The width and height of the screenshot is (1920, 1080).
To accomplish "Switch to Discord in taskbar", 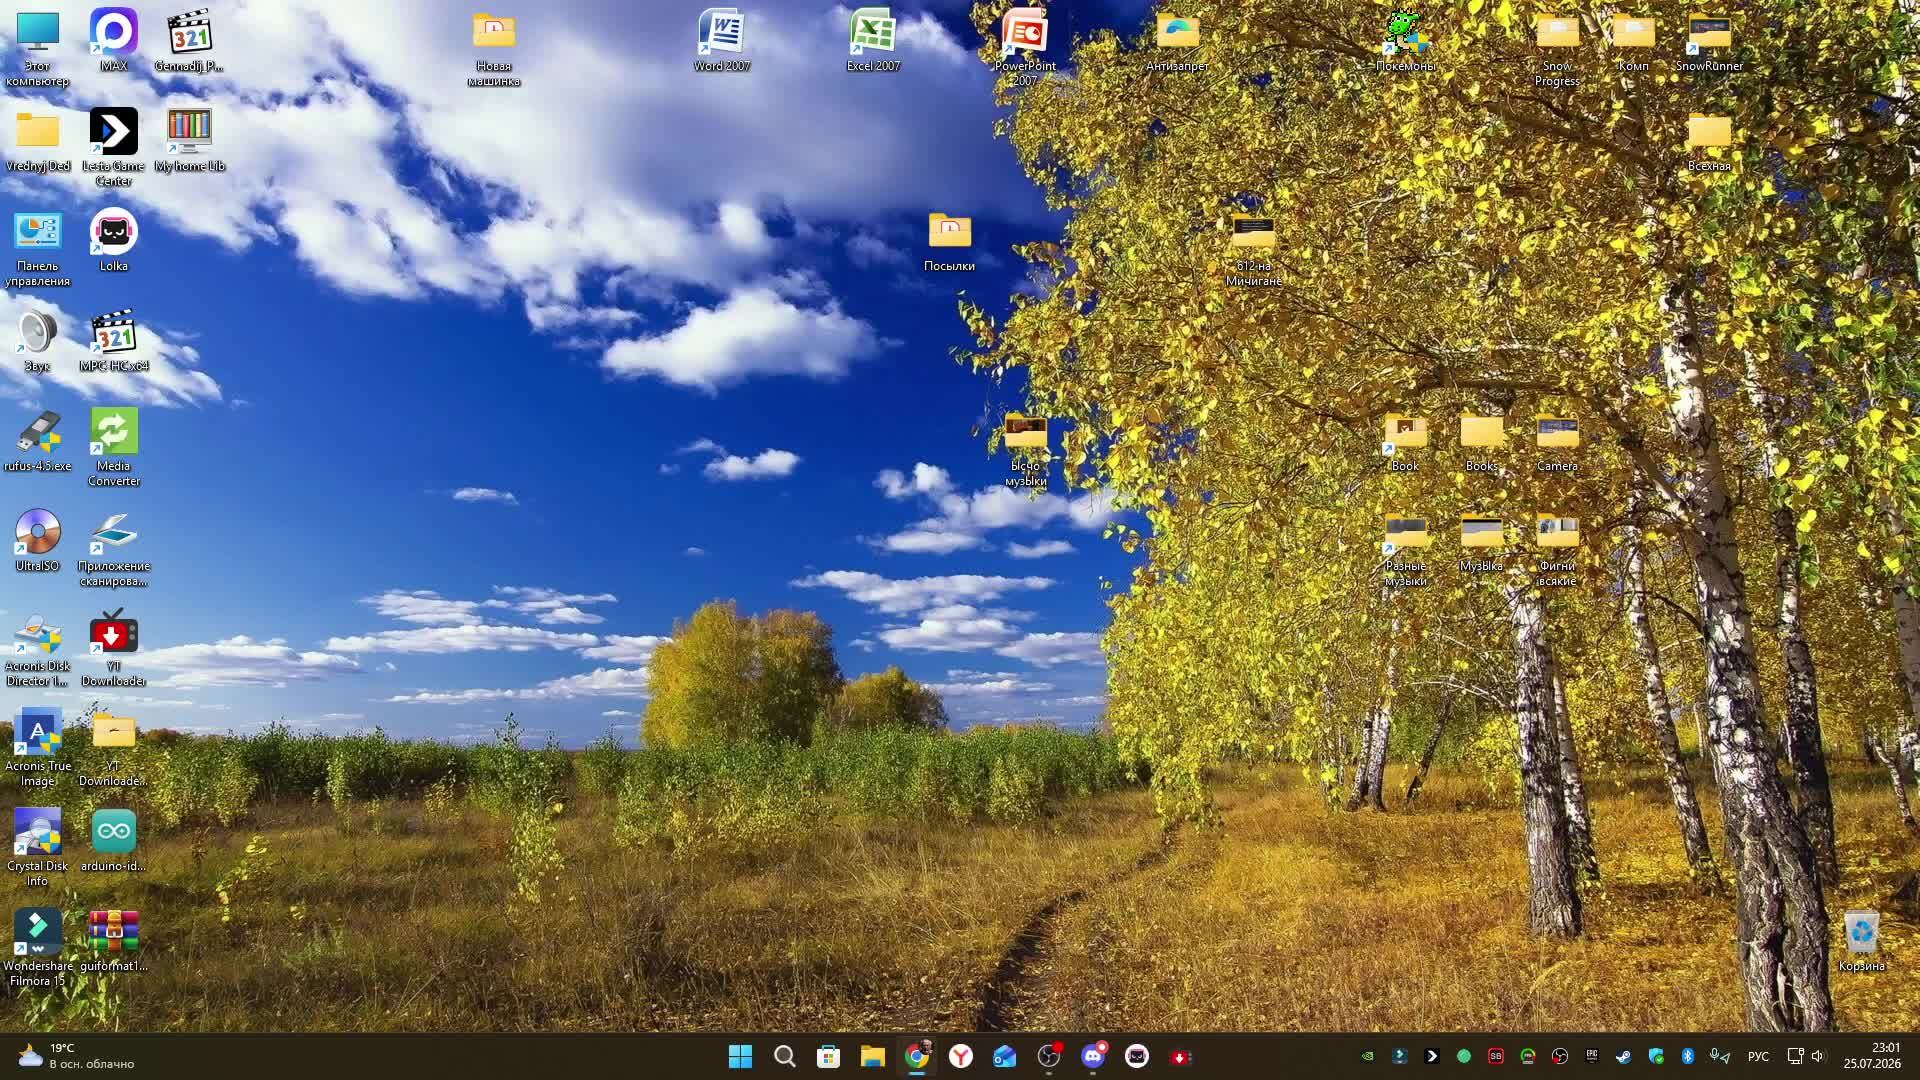I will [1093, 1056].
